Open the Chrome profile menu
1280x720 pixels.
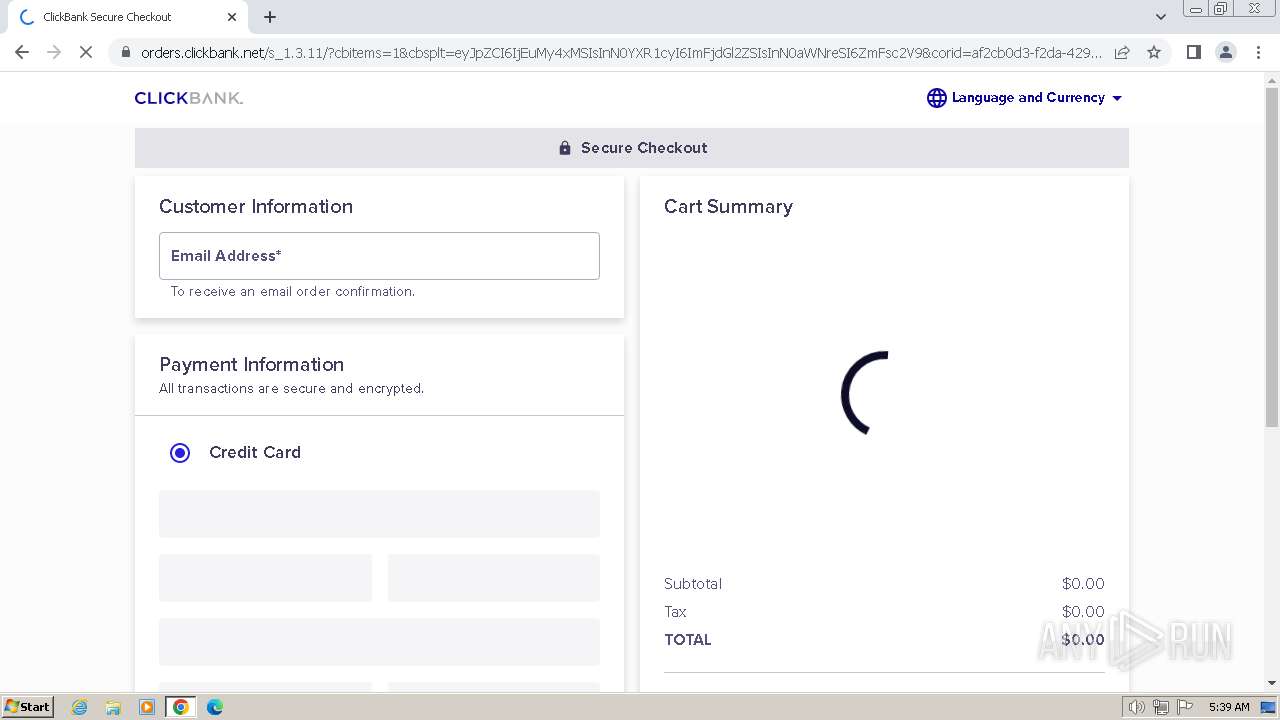coord(1225,52)
